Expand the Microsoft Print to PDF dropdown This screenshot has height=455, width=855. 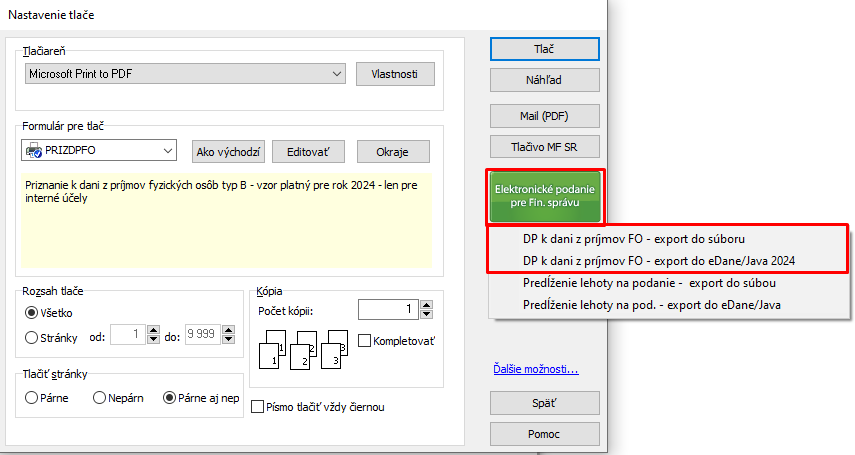[336, 74]
